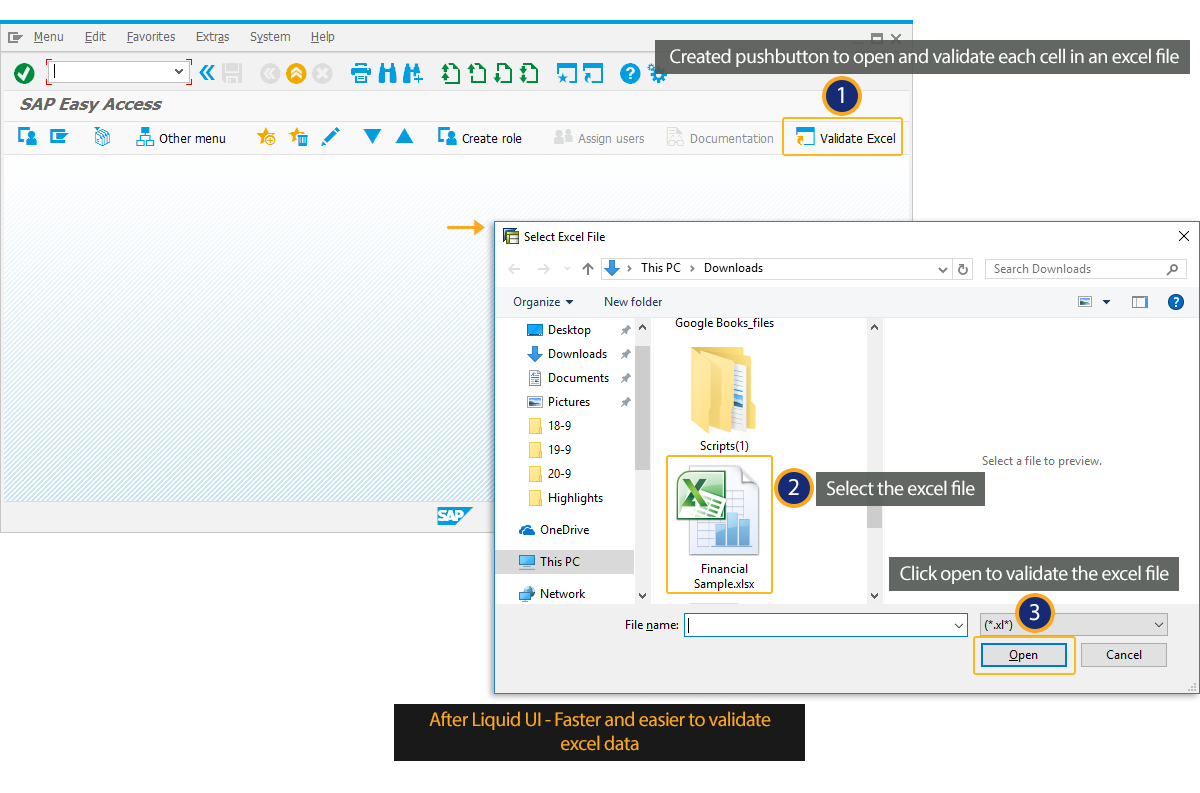Screen dimensions: 1200x793
Task: Click the New folder button
Action: 633,302
